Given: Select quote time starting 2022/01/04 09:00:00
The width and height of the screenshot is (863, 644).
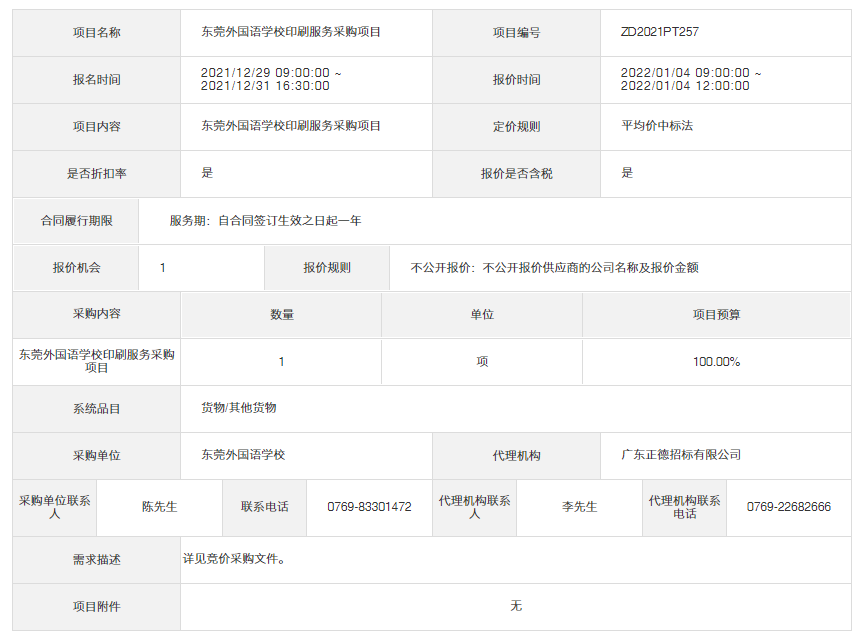Looking at the screenshot, I should pyautogui.click(x=691, y=79).
